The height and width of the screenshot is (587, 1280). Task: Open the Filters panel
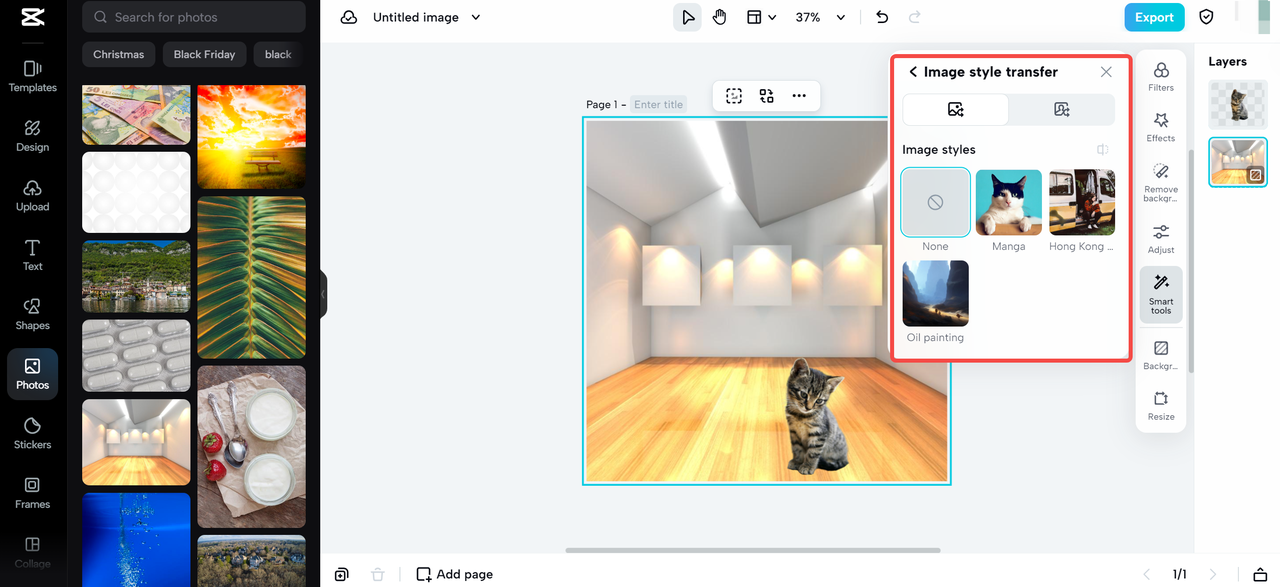coord(1161,77)
